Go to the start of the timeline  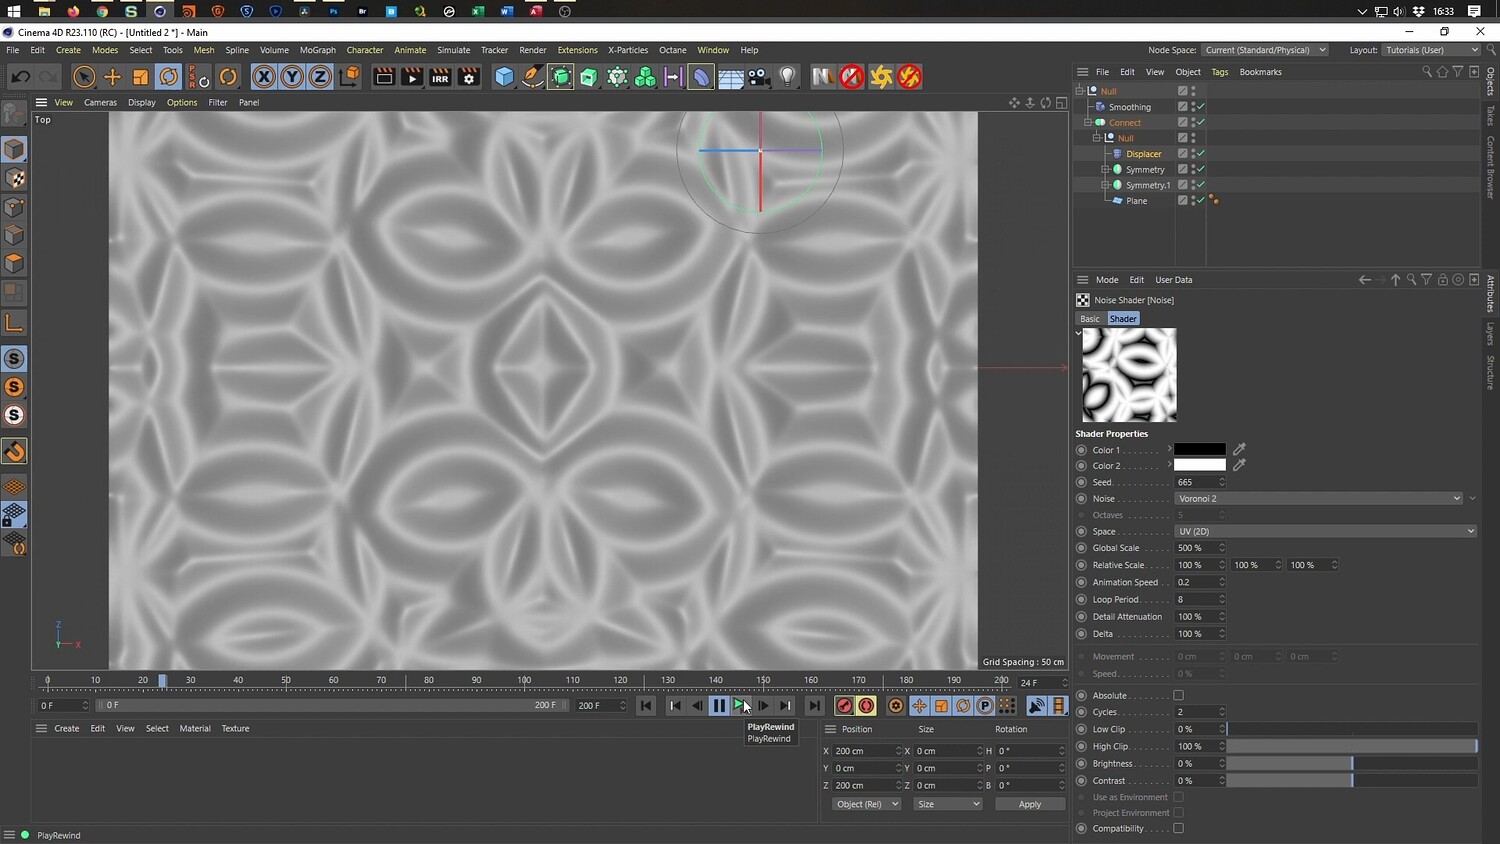pos(646,706)
